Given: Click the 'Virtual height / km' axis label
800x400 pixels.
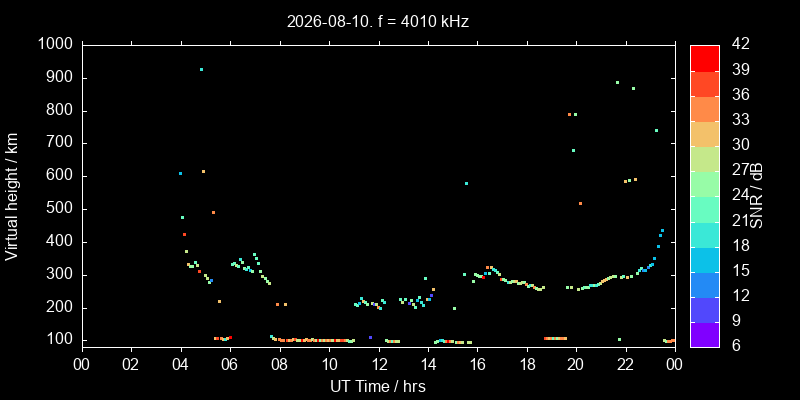Looking at the screenshot, I should 12,196.
